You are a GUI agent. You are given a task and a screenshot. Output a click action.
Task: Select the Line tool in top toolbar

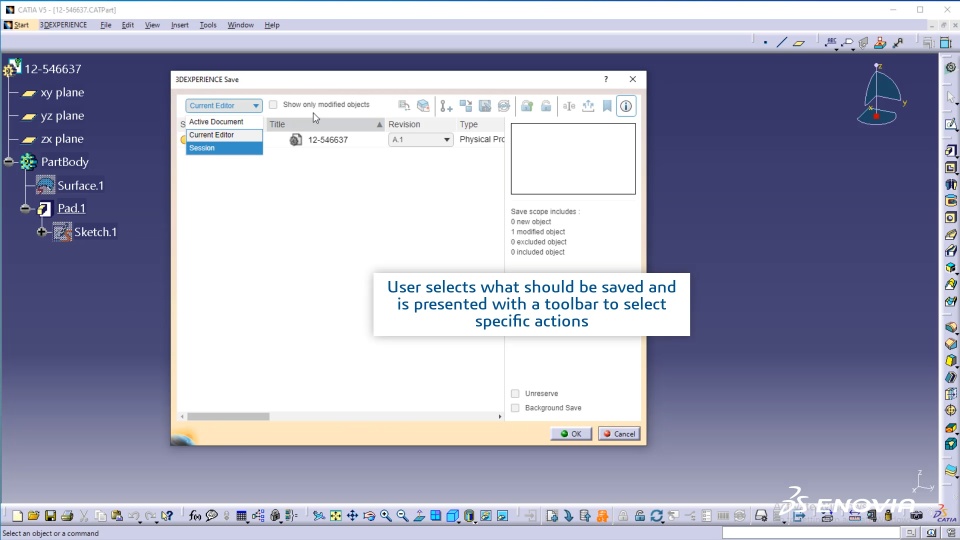click(x=782, y=43)
